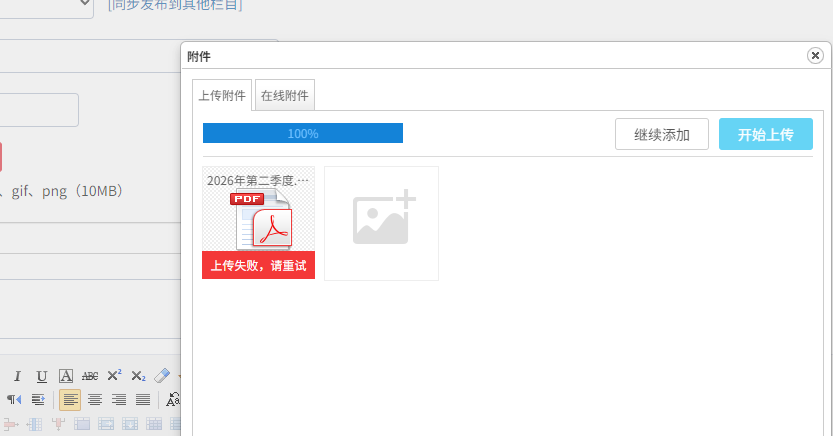
Task: Open the 同步发布到其他栏目 link
Action: point(175,5)
